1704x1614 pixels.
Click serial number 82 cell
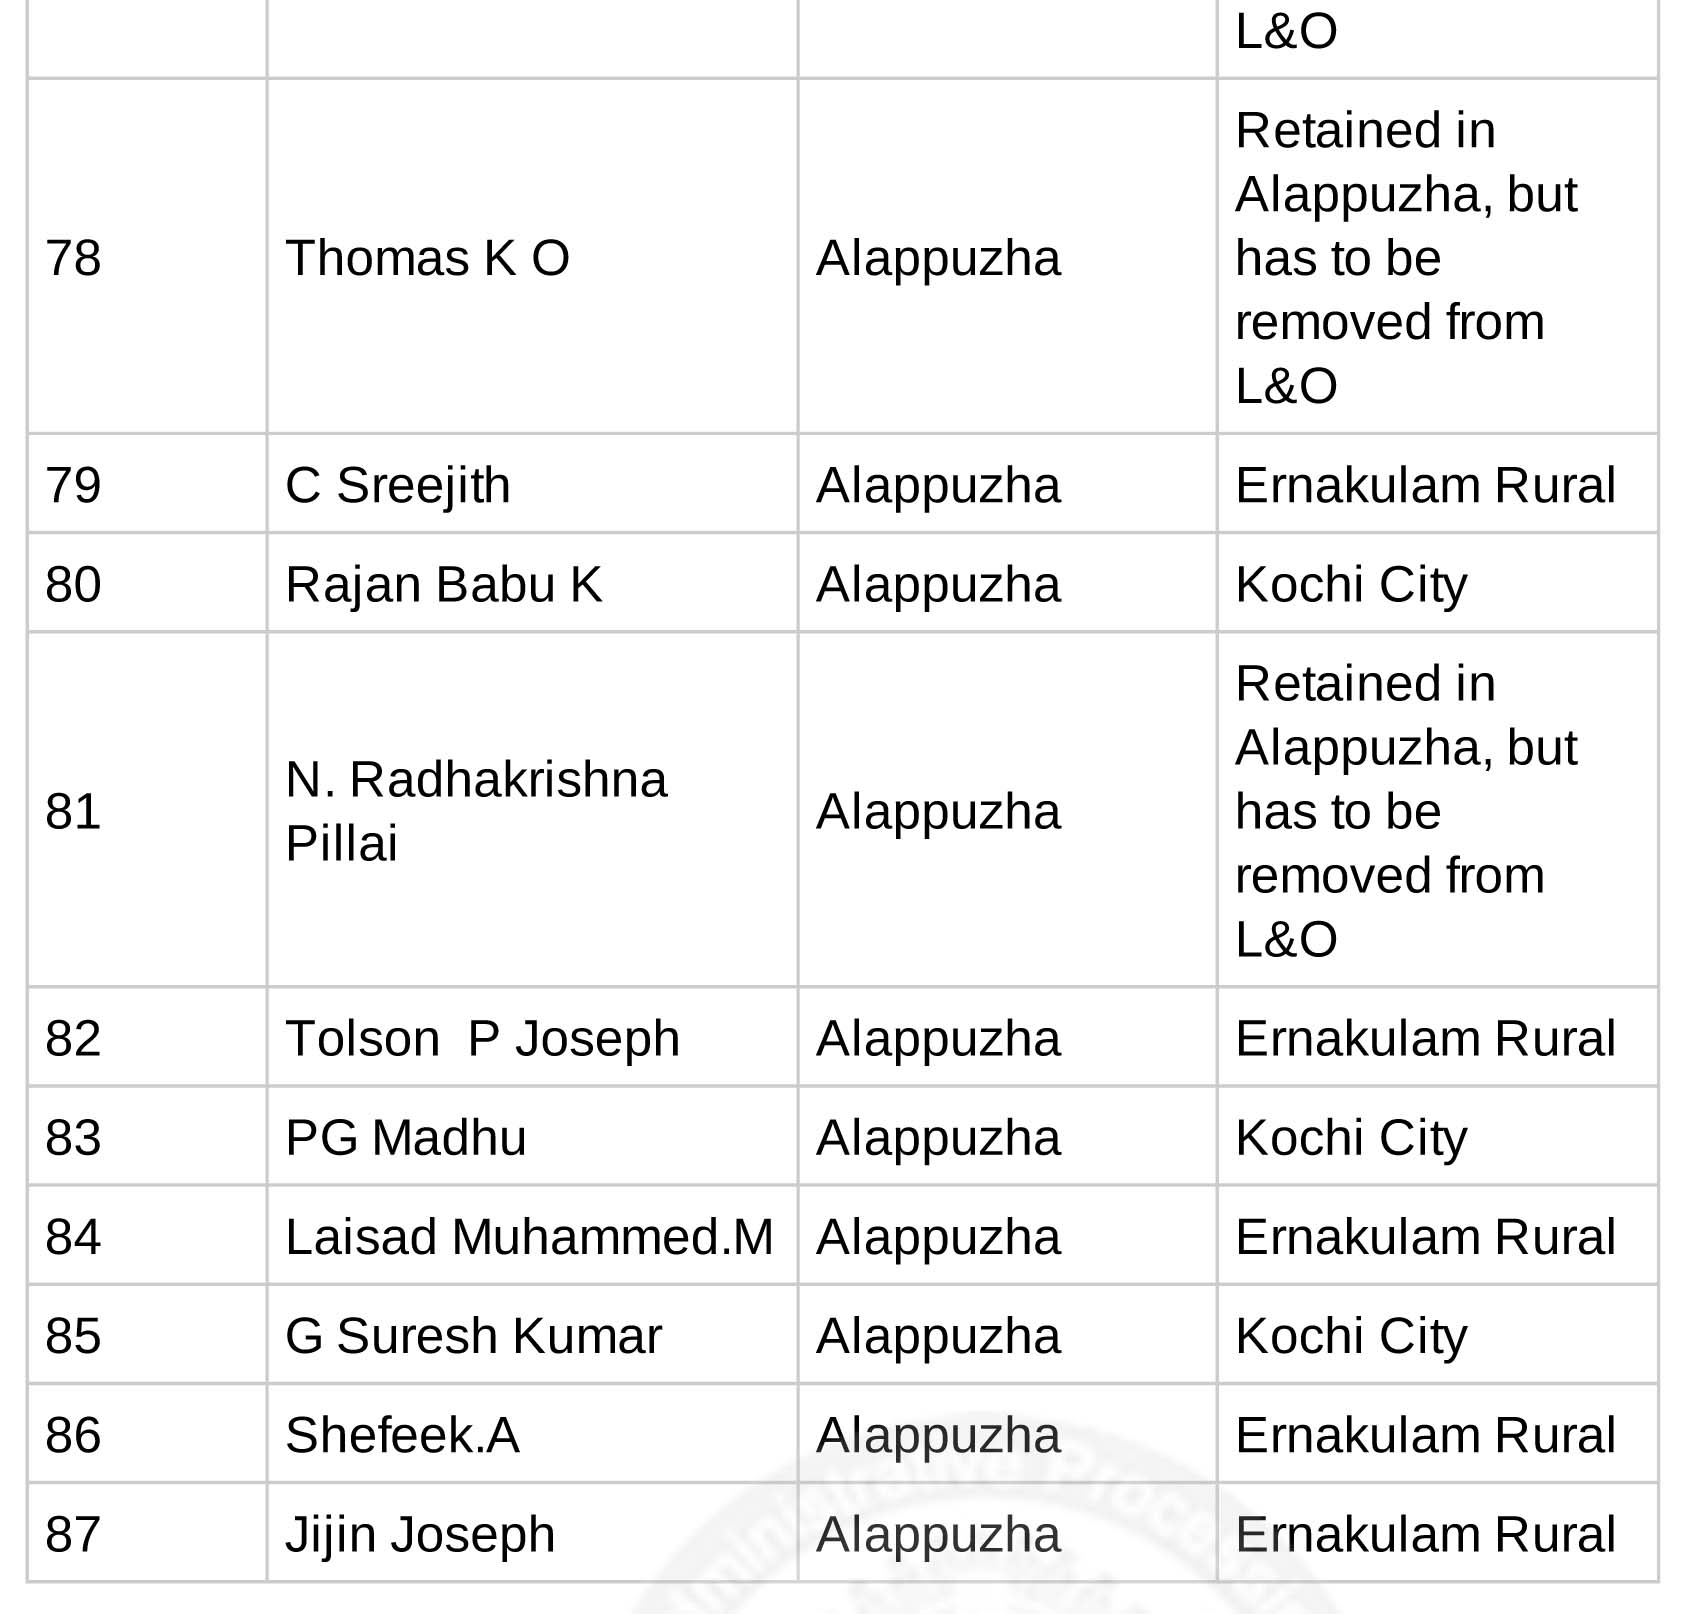tap(147, 1037)
